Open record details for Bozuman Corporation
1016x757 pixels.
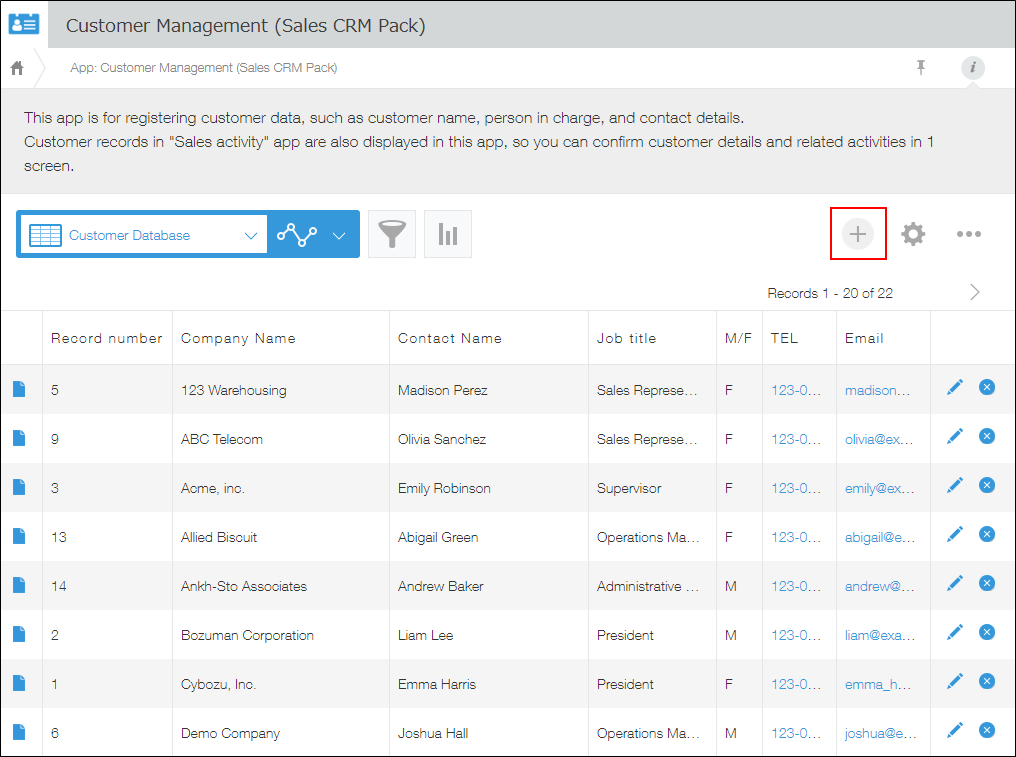19,634
